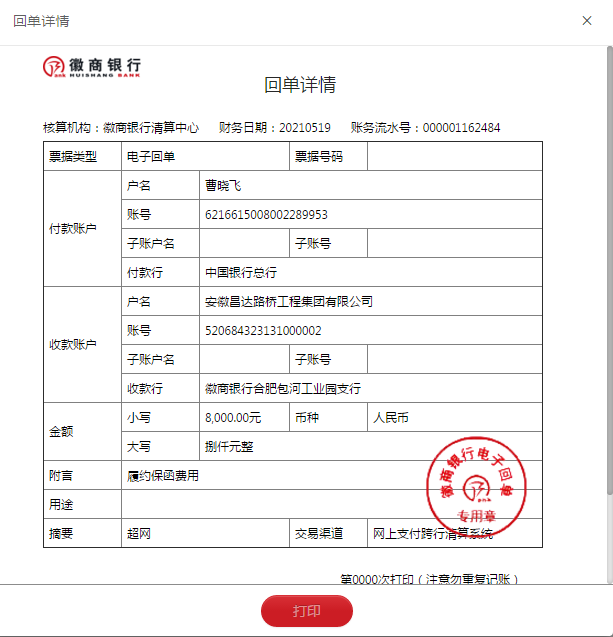Click the payer name 曹晓飞
Image resolution: width=613 pixels, height=637 pixels.
[223, 186]
